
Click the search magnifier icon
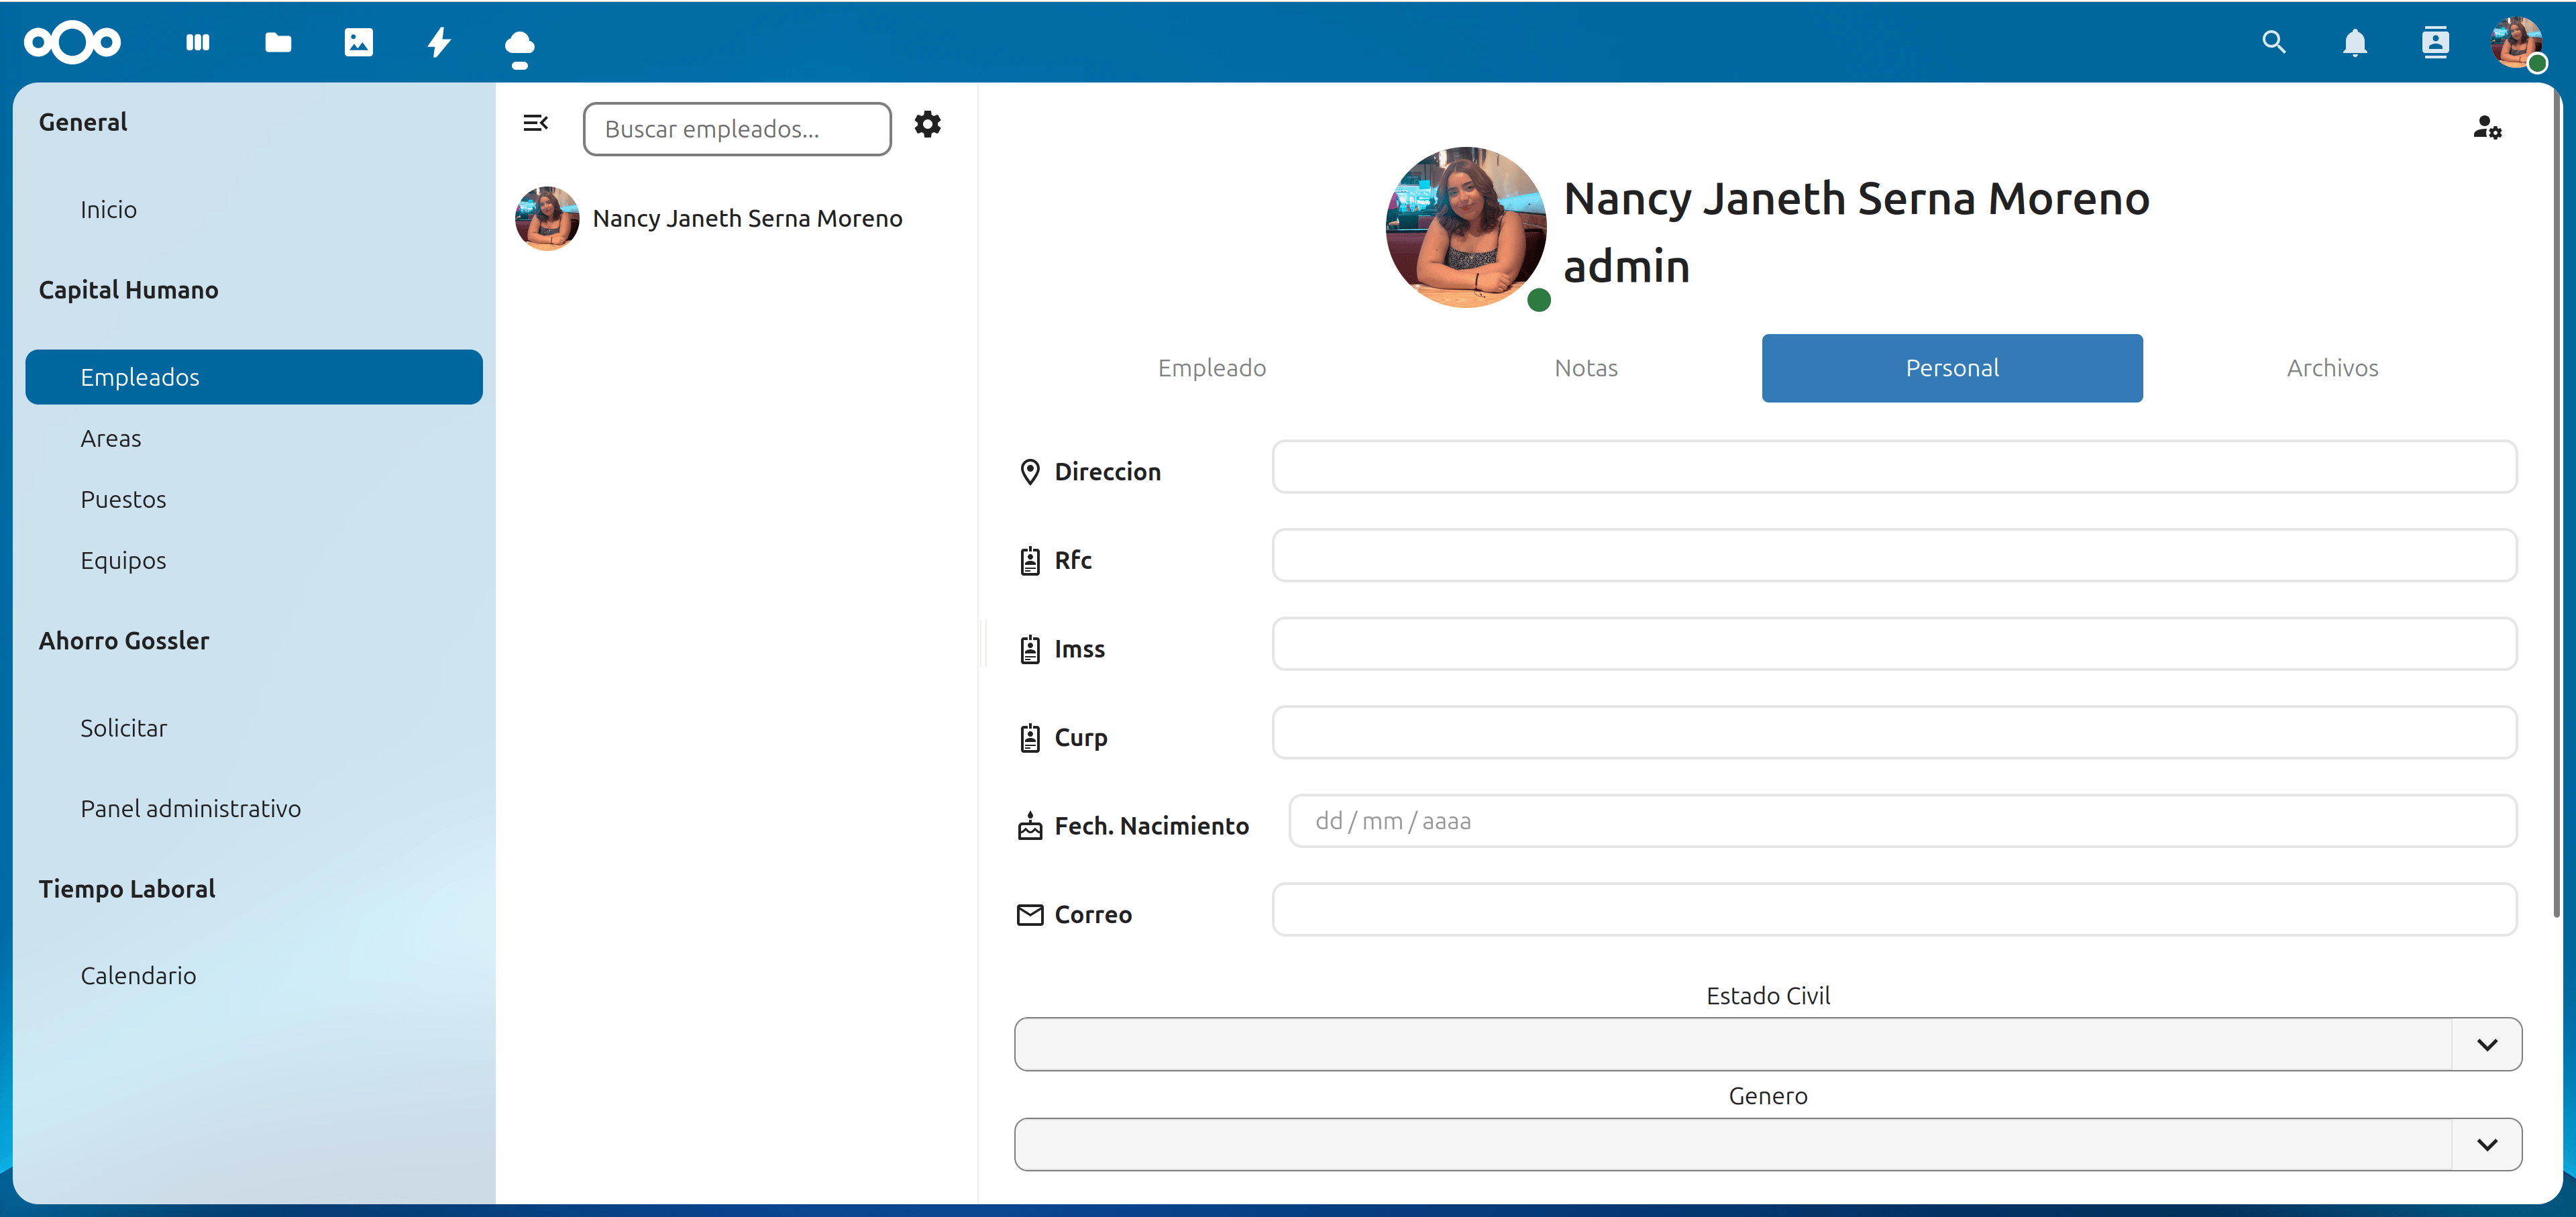tap(2273, 42)
